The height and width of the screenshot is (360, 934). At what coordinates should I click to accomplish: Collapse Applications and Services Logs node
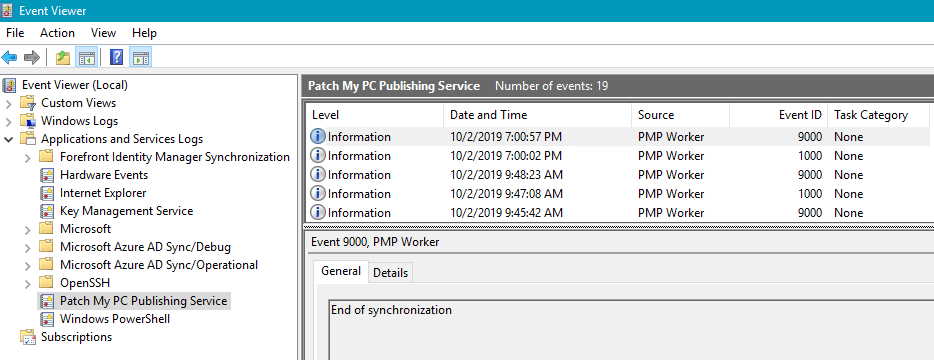point(8,139)
